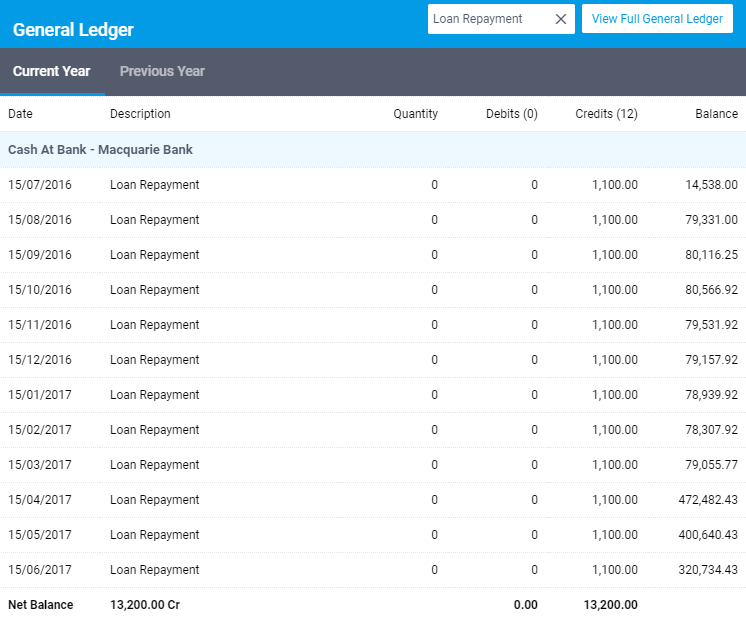Select the 15/03/2017 date cell
This screenshot has height=620, width=746.
40,464
